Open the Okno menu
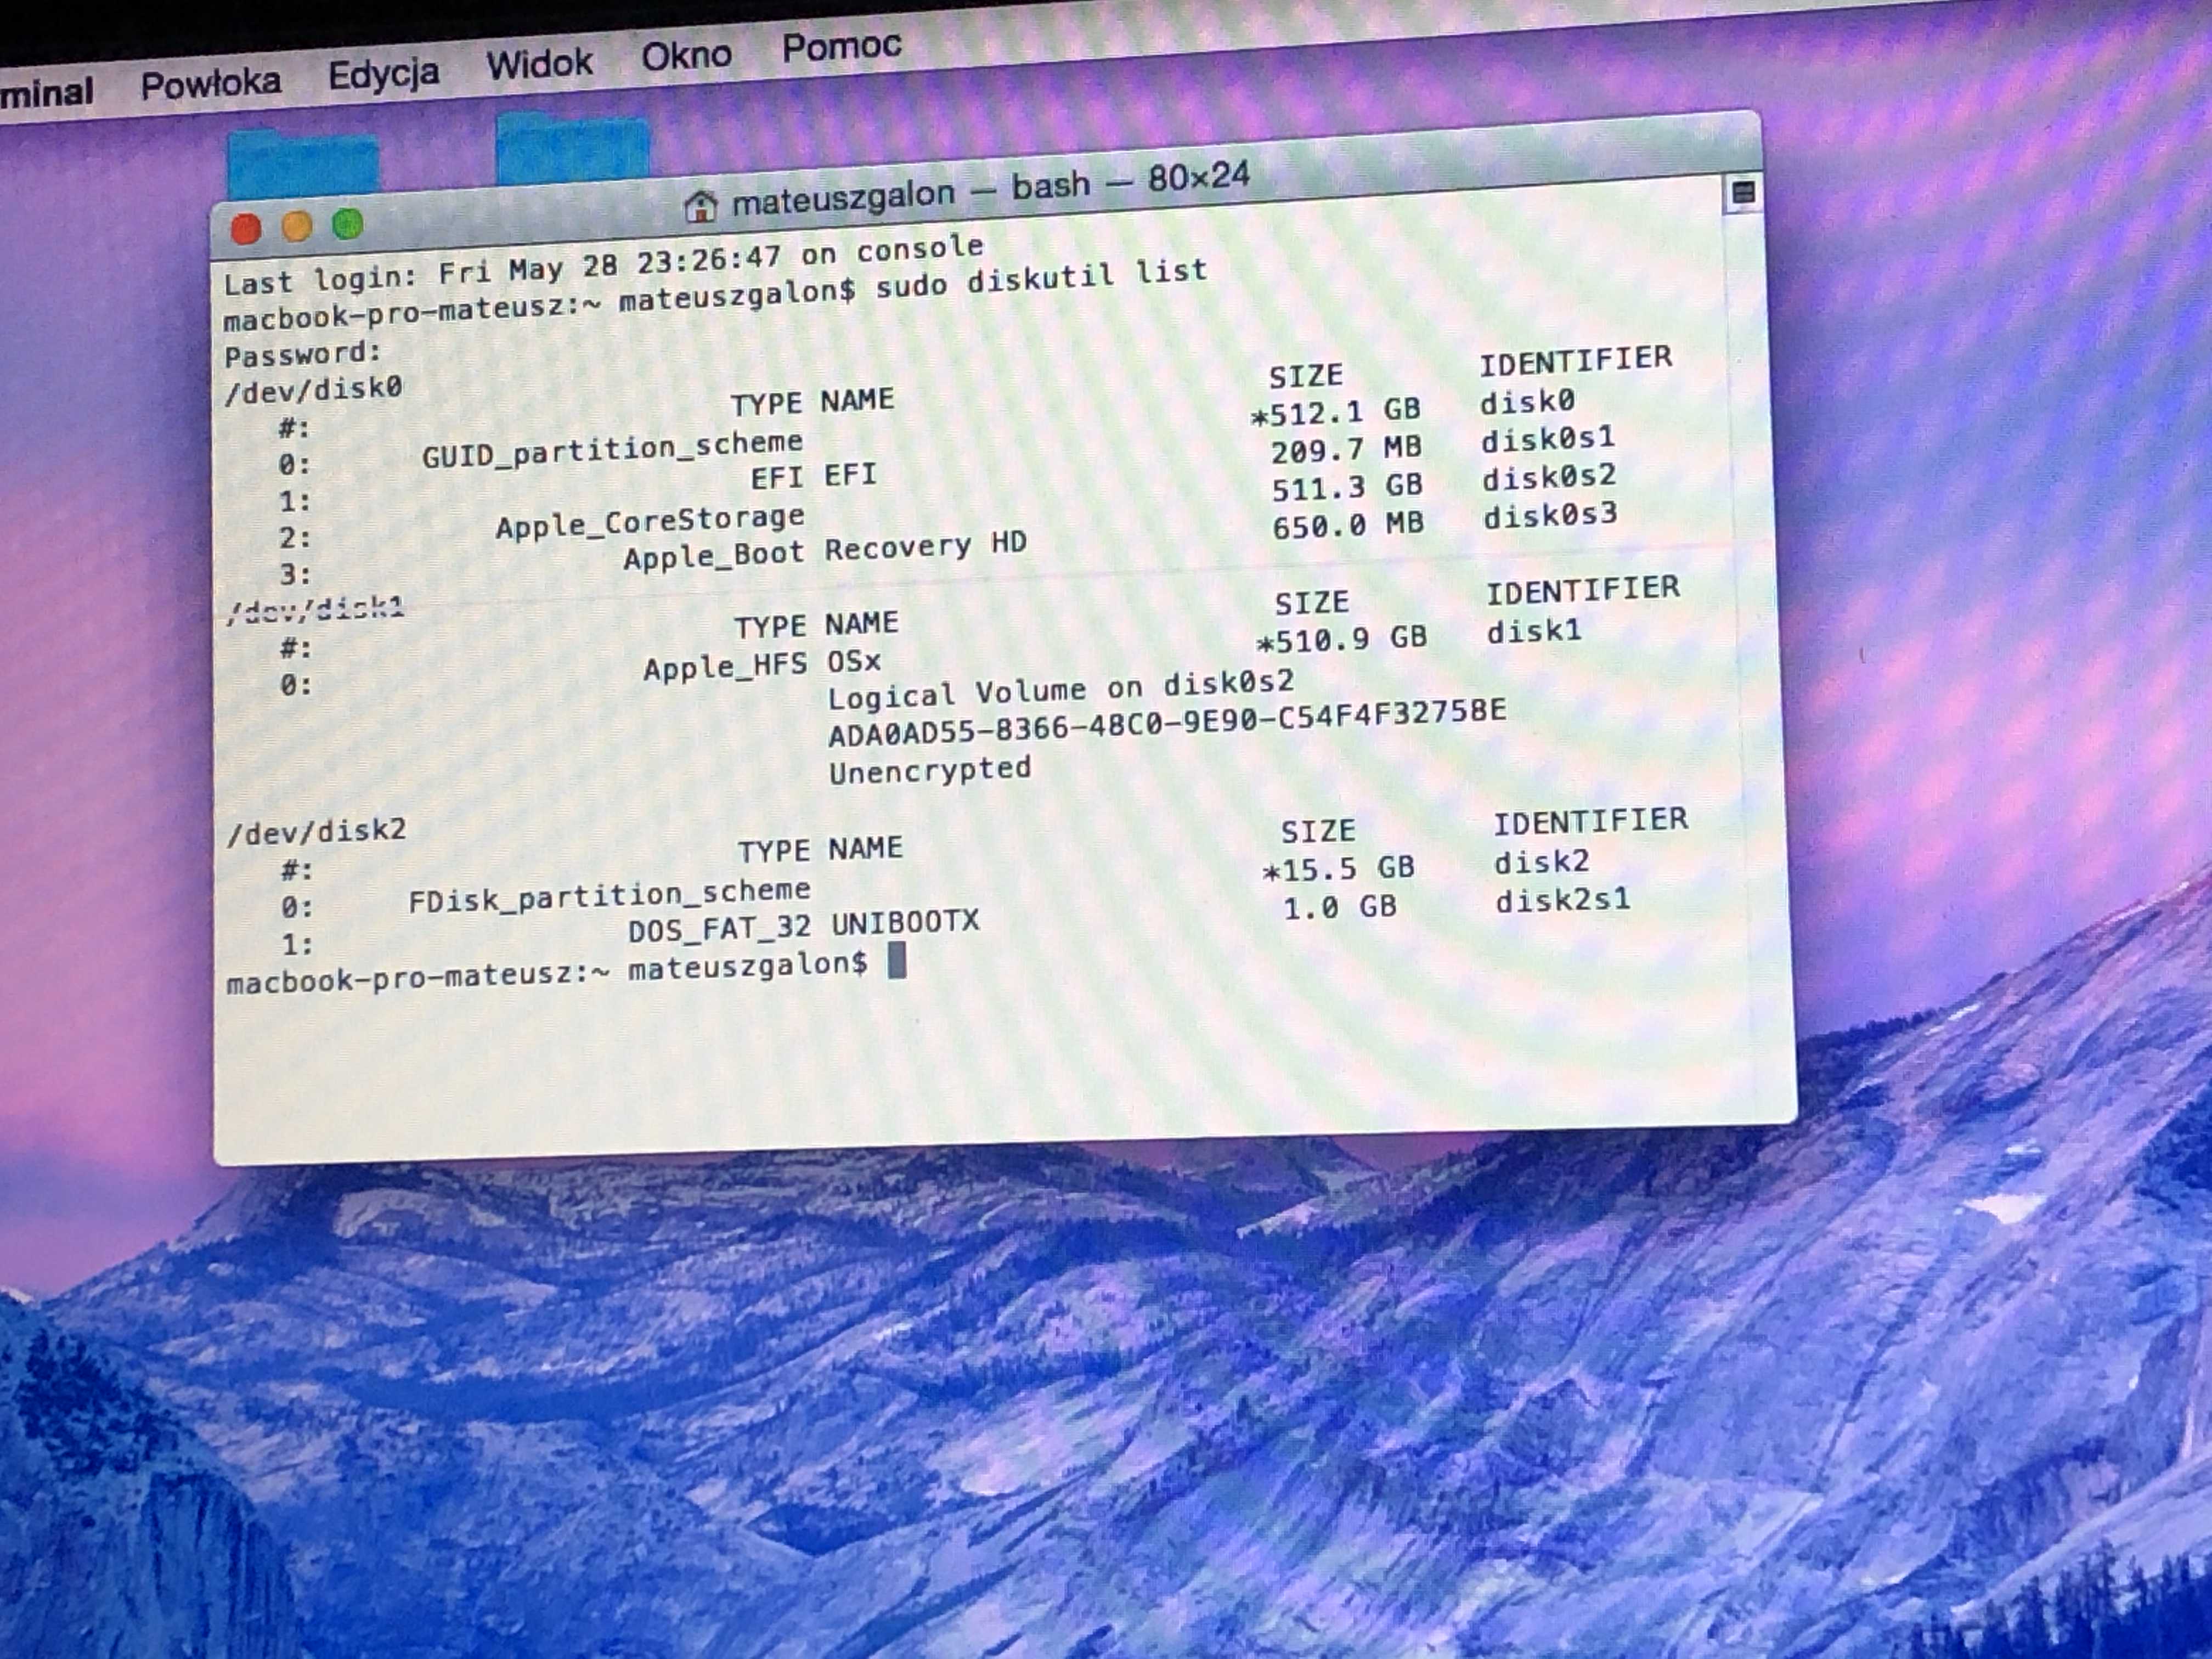The image size is (2212, 1659). [x=686, y=55]
